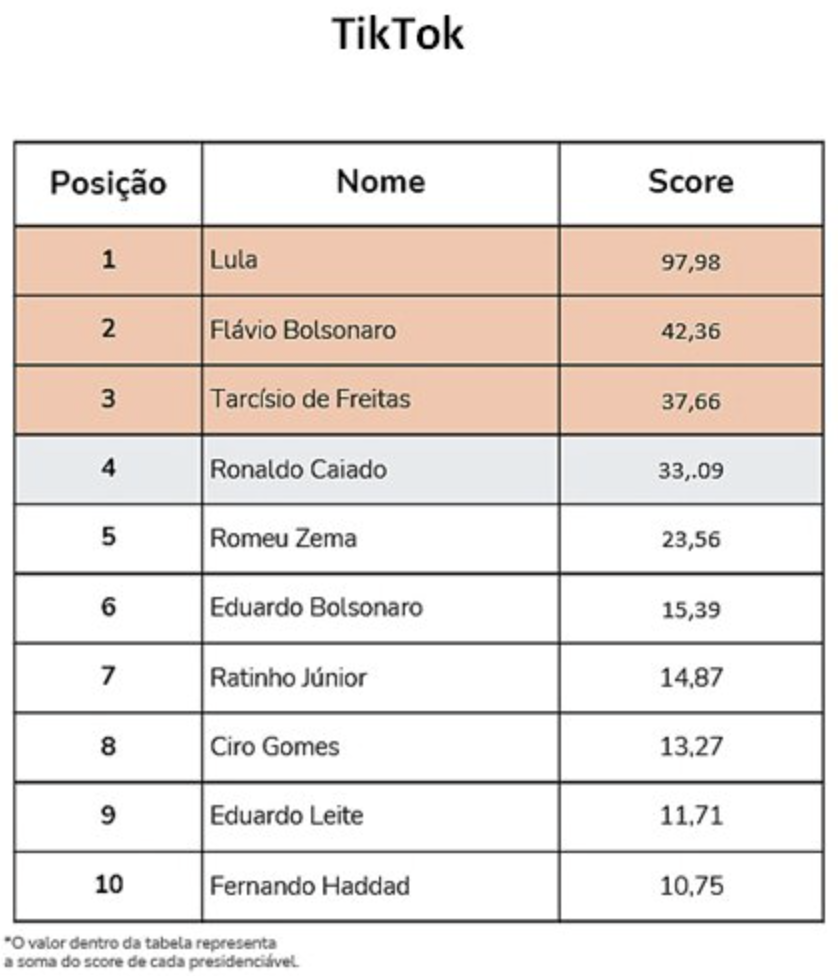
Task: Select the score value 10,75
Action: (x=690, y=887)
